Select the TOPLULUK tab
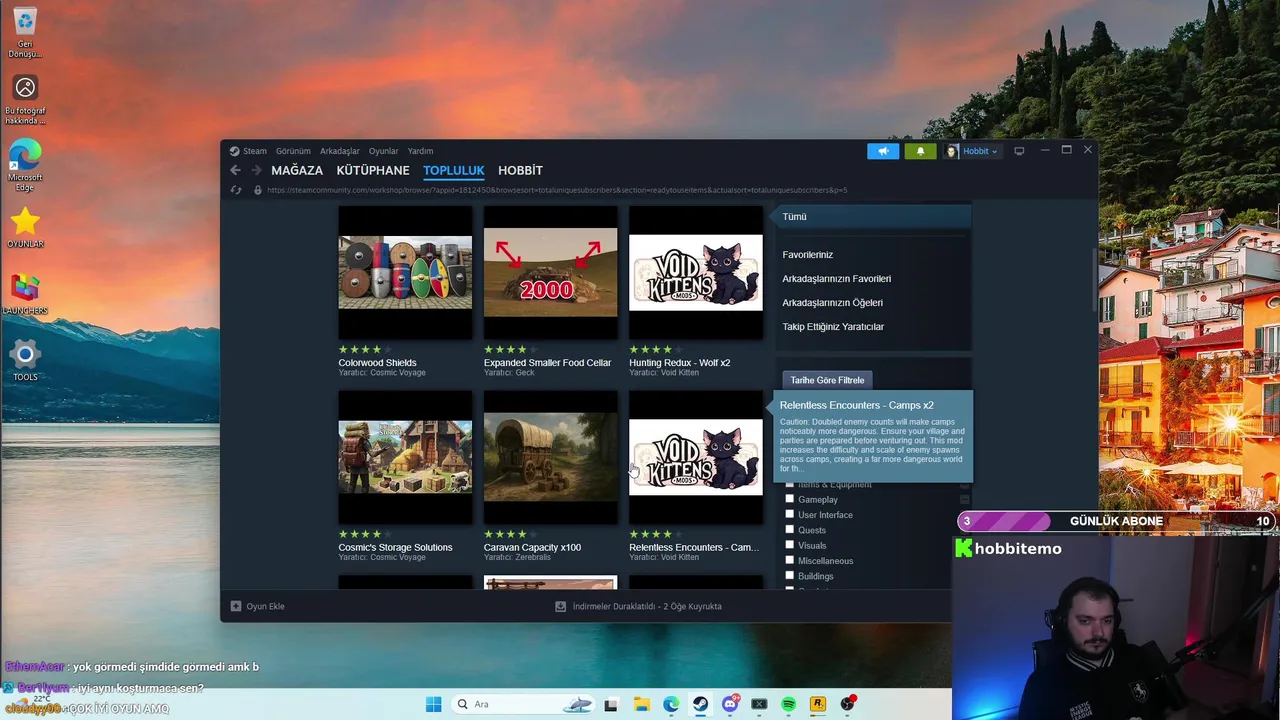This screenshot has height=720, width=1280. coord(454,170)
